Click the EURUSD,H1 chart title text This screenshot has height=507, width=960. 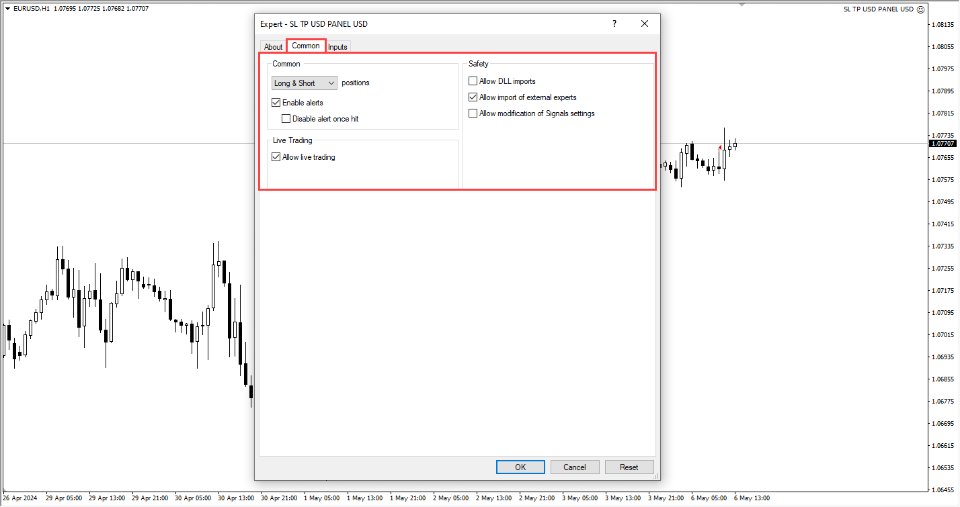[31, 9]
